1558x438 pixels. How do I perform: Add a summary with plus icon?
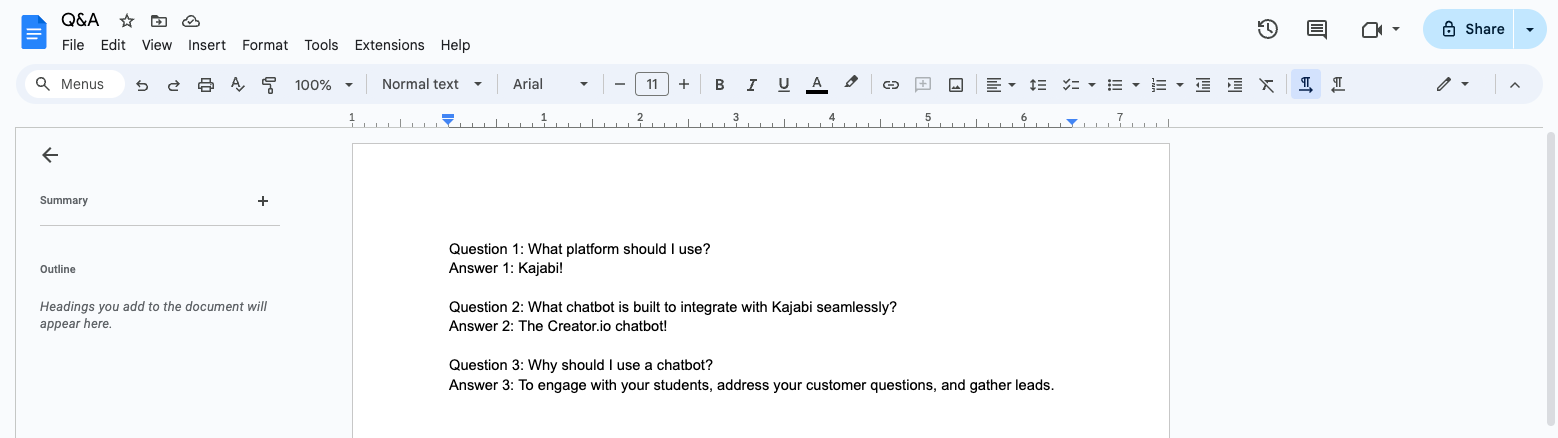pos(263,201)
